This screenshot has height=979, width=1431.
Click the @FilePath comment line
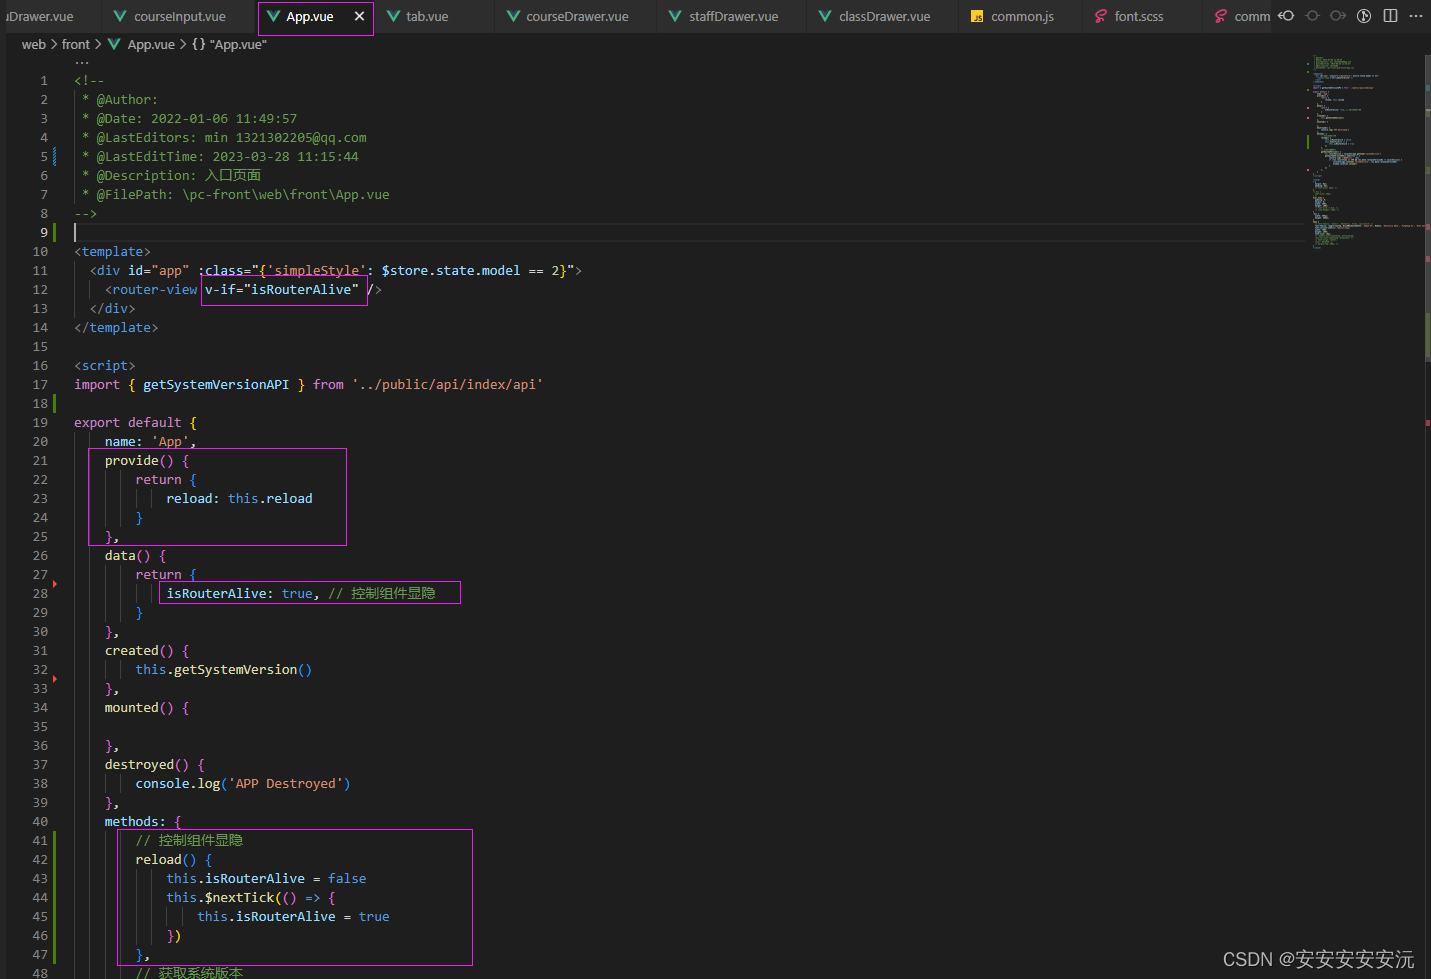pyautogui.click(x=236, y=194)
